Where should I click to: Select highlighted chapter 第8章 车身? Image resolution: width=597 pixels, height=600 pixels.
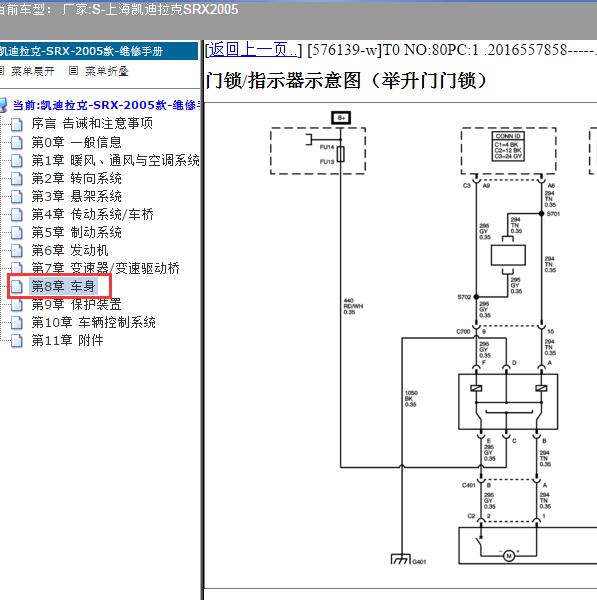point(63,286)
